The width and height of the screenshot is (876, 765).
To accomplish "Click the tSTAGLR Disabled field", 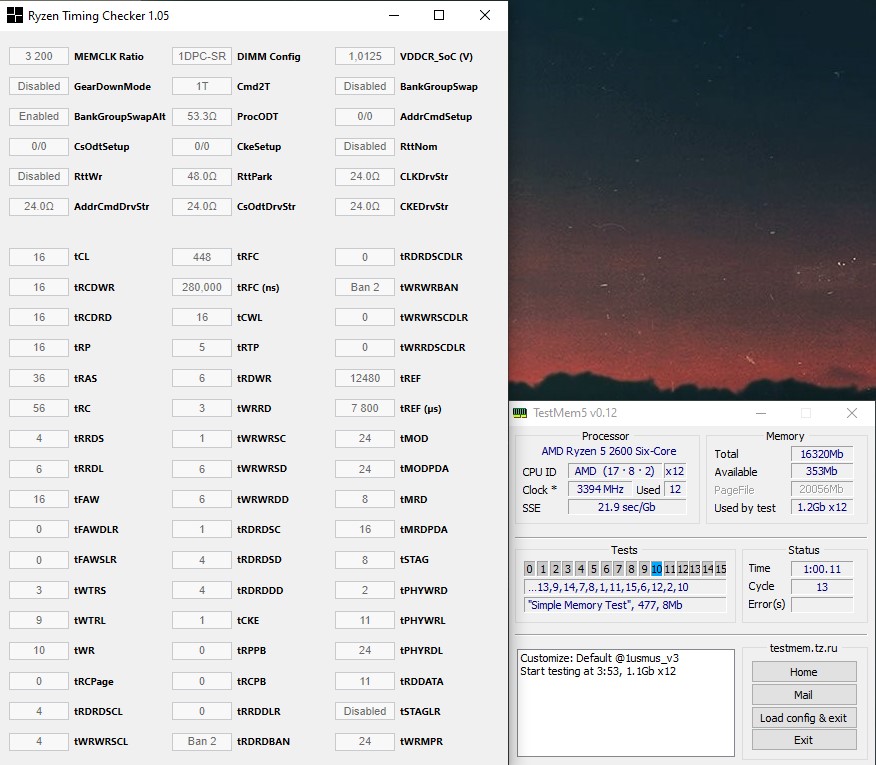I will coord(365,711).
